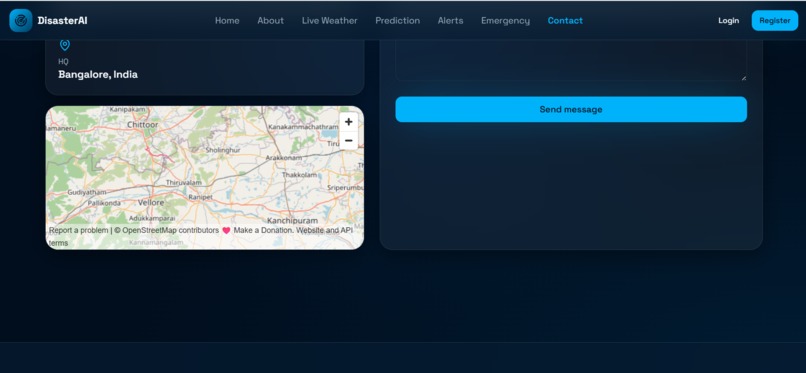Click Sholinghur label on the map
806x373 pixels.
coord(223,150)
